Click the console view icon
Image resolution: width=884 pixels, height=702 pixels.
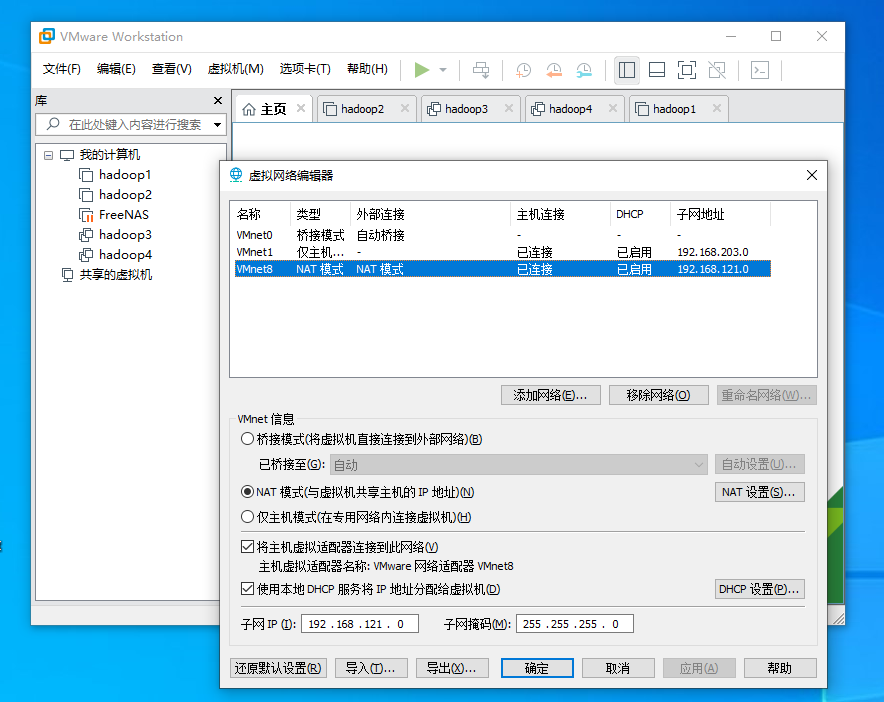[x=760, y=70]
